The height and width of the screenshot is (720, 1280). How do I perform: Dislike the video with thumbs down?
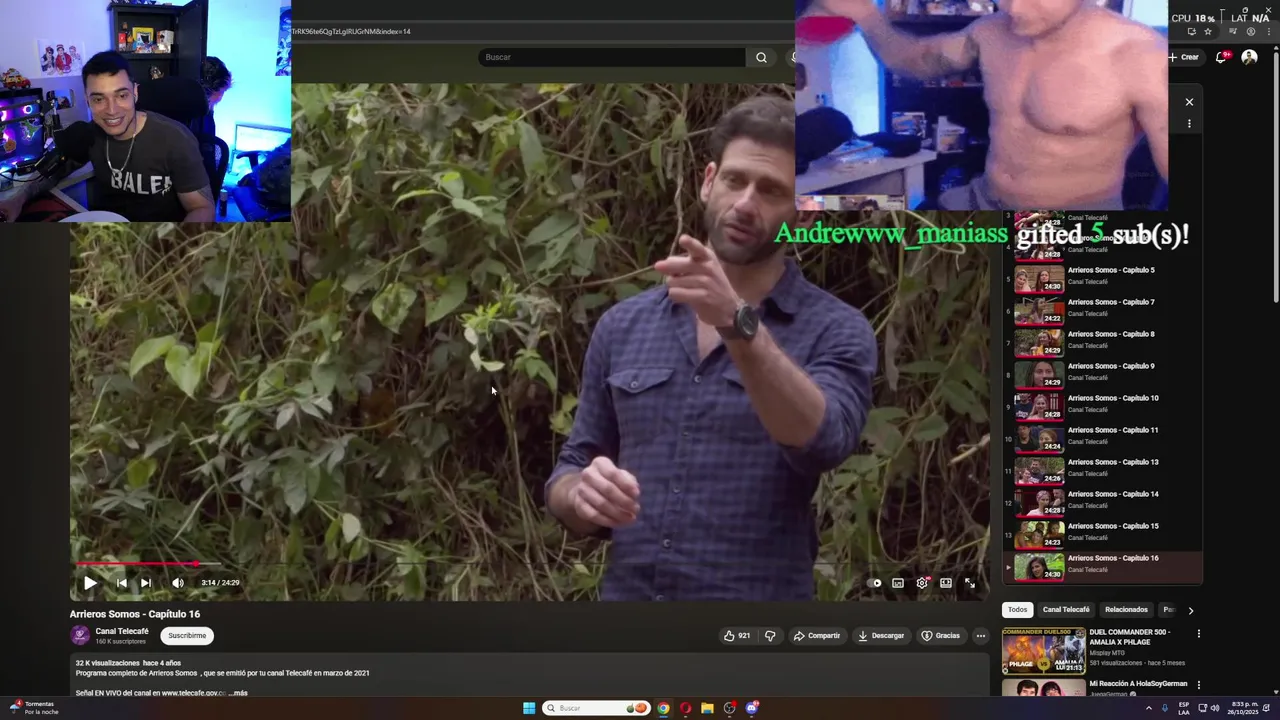[x=770, y=636]
